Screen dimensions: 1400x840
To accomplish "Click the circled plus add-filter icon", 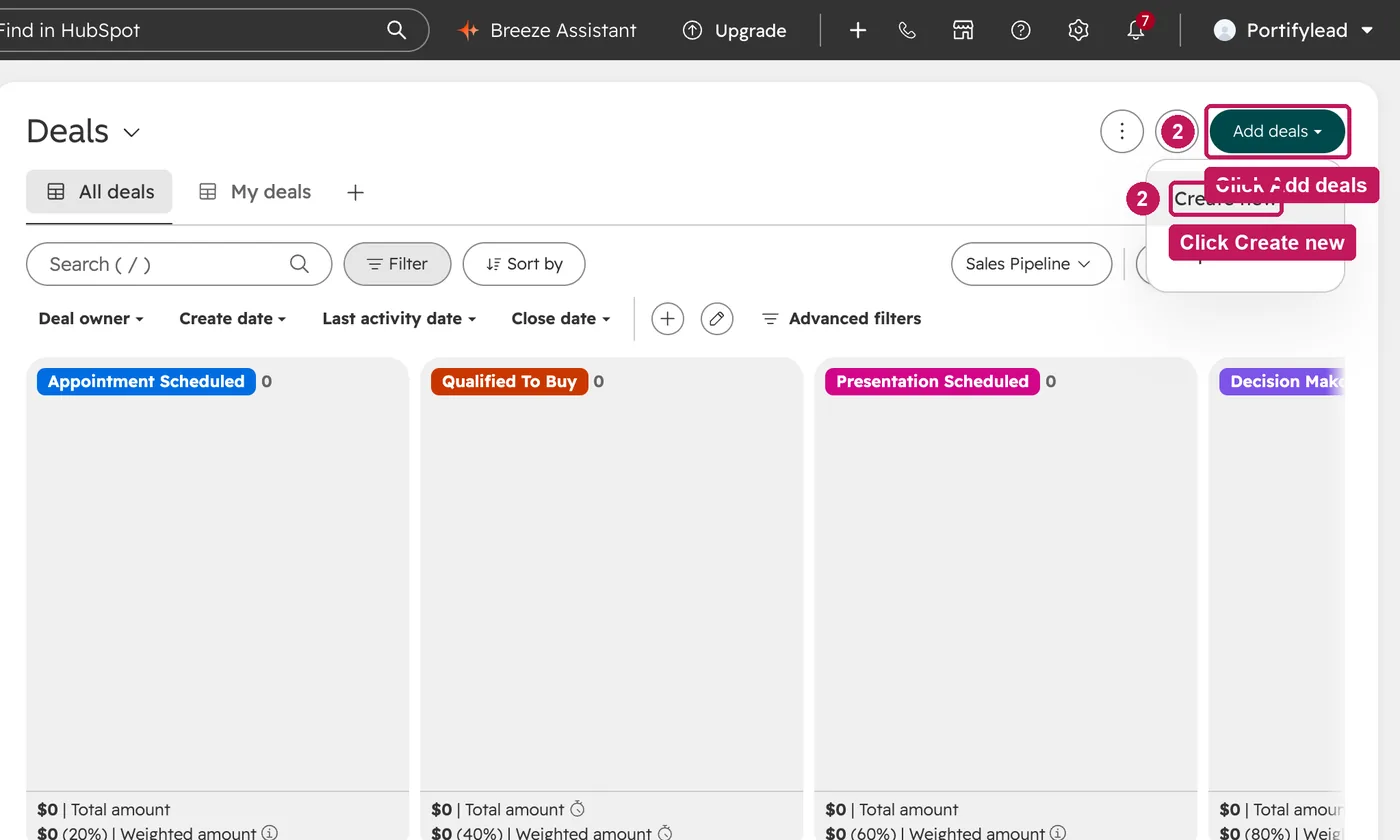I will coord(667,319).
